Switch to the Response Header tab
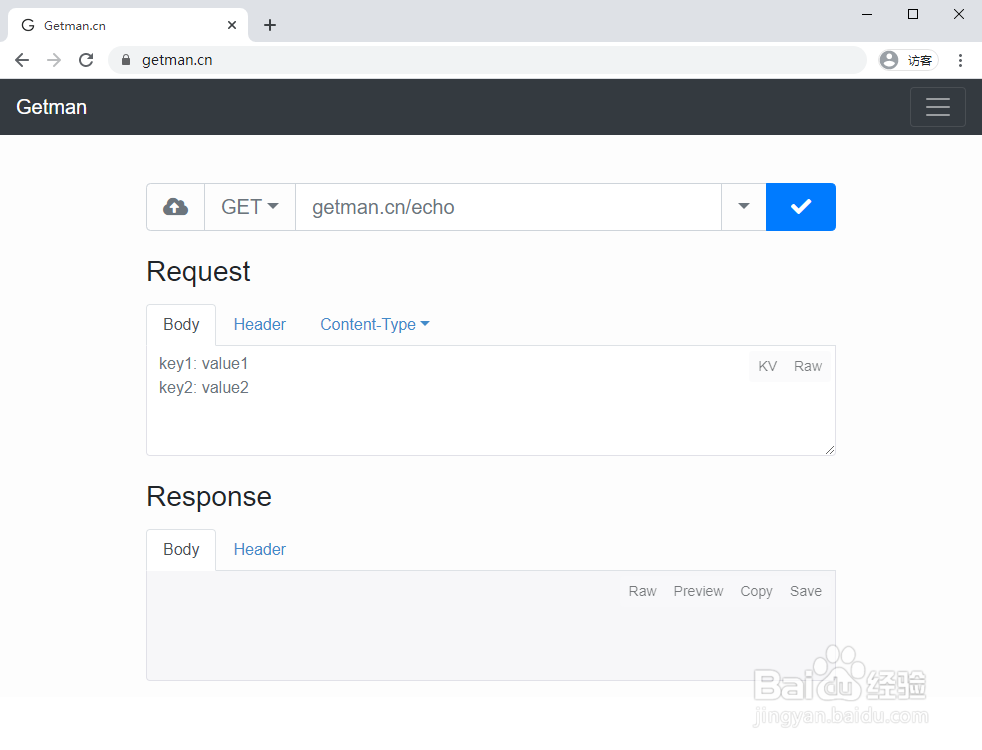Screen dimensions: 982x750 click(259, 549)
